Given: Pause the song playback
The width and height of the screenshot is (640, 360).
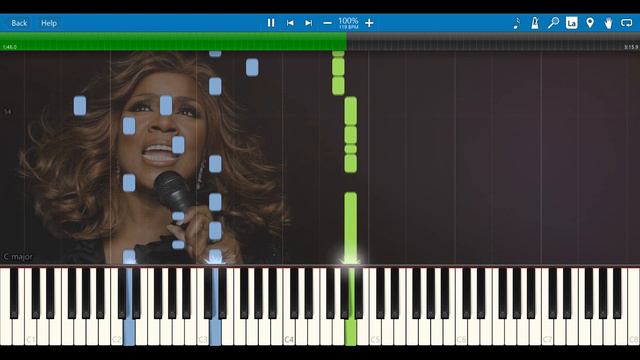Looking at the screenshot, I should (x=271, y=23).
